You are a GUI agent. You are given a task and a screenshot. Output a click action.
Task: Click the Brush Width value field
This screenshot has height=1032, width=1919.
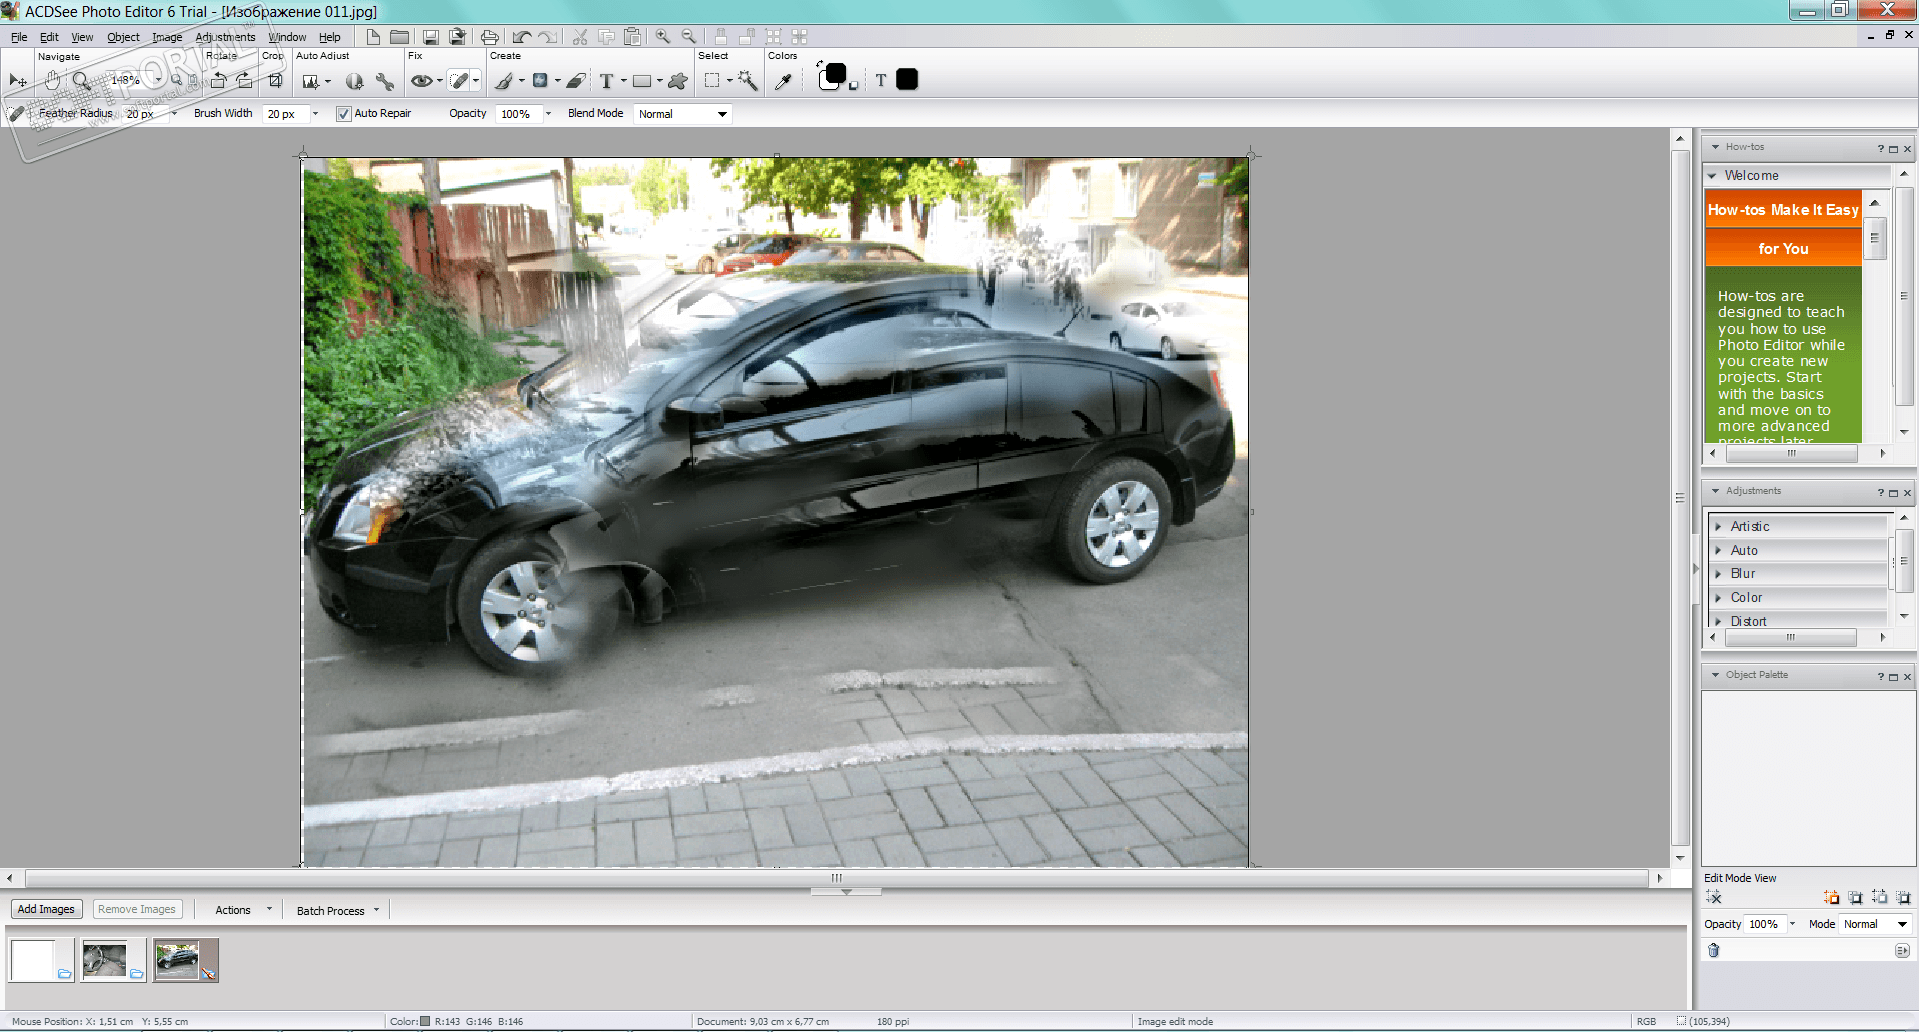coord(285,114)
